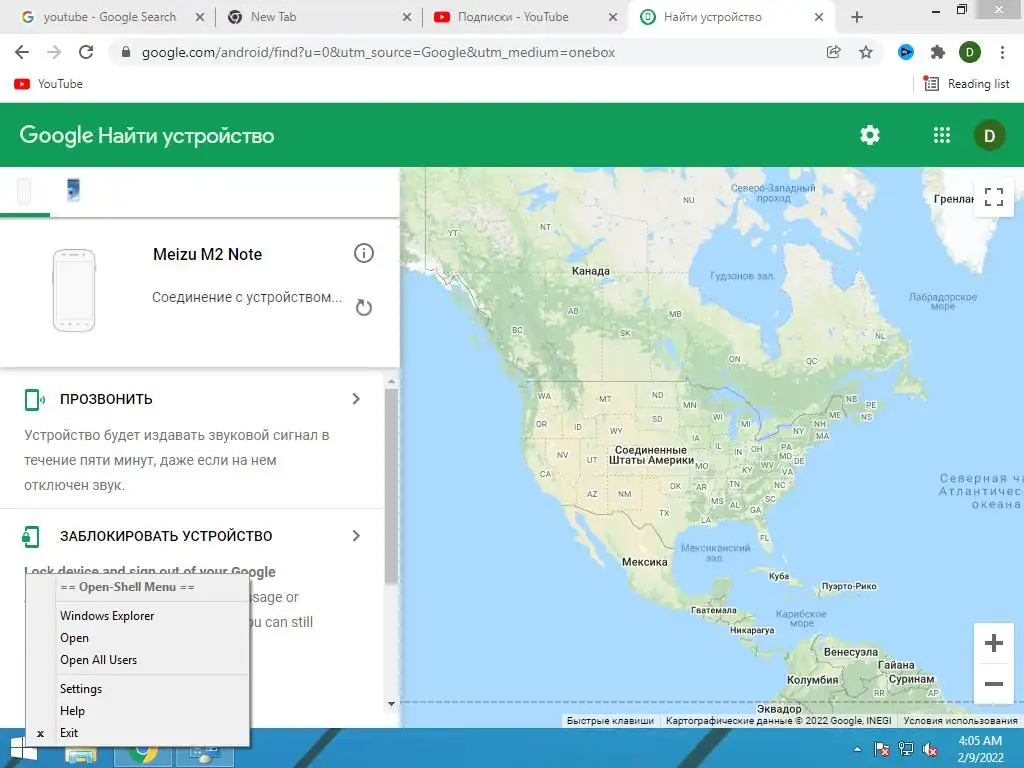The image size is (1024, 768).
Task: Open Быстрые клавиши keyboard shortcuts link
Action: (x=610, y=721)
